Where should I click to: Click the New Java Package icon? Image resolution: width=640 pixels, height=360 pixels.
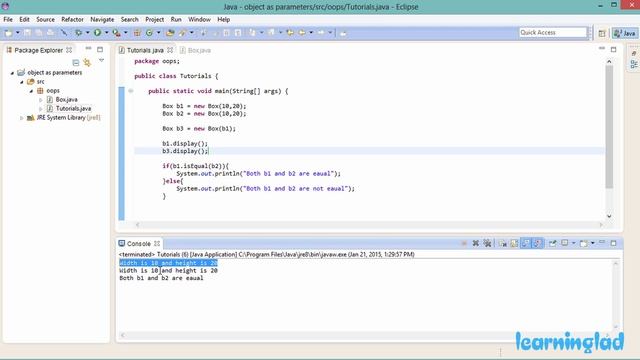(137, 33)
